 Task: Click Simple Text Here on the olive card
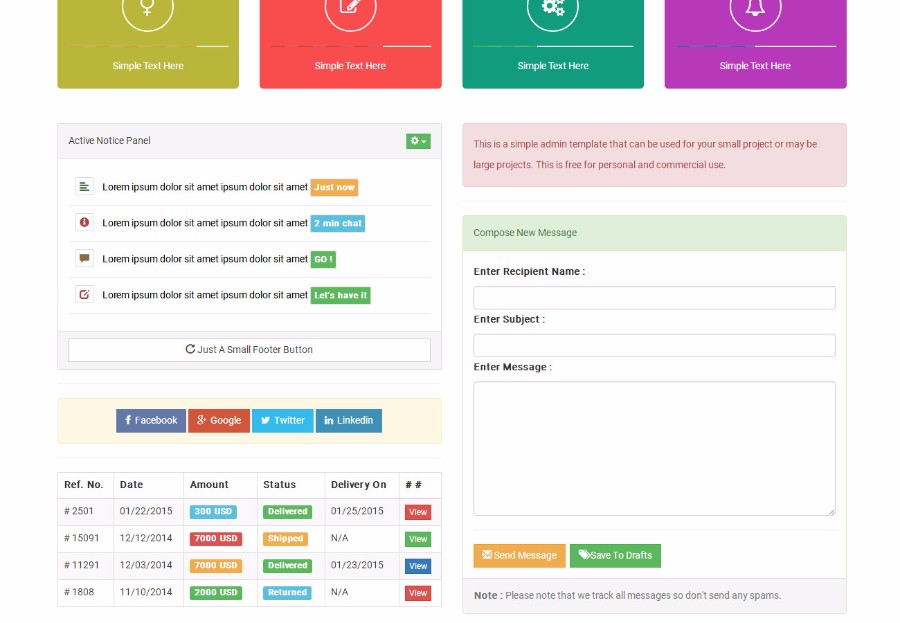pos(148,66)
